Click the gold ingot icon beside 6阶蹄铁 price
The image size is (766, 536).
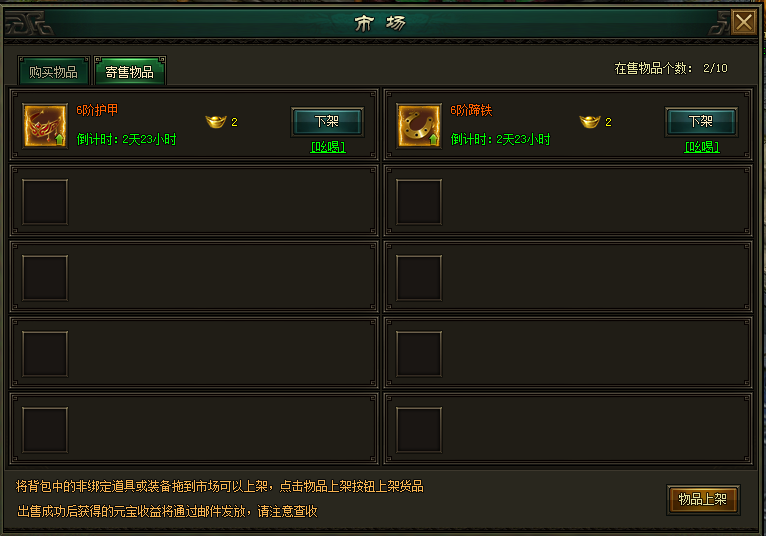point(590,121)
